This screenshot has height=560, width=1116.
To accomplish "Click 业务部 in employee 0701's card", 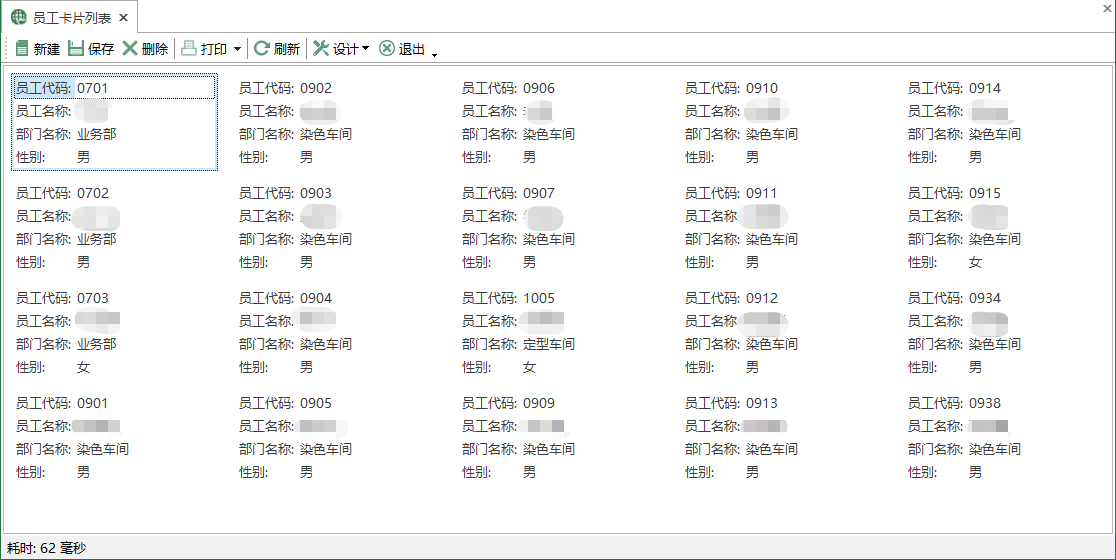I will point(96,134).
